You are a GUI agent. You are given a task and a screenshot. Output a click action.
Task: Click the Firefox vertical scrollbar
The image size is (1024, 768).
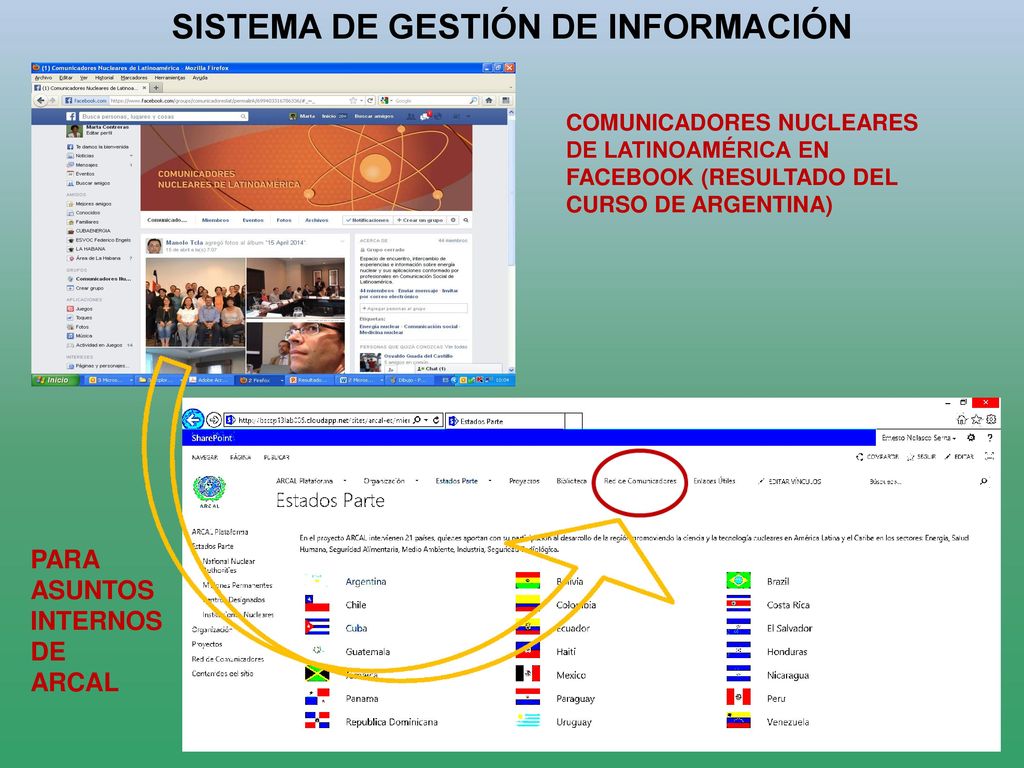point(511,242)
